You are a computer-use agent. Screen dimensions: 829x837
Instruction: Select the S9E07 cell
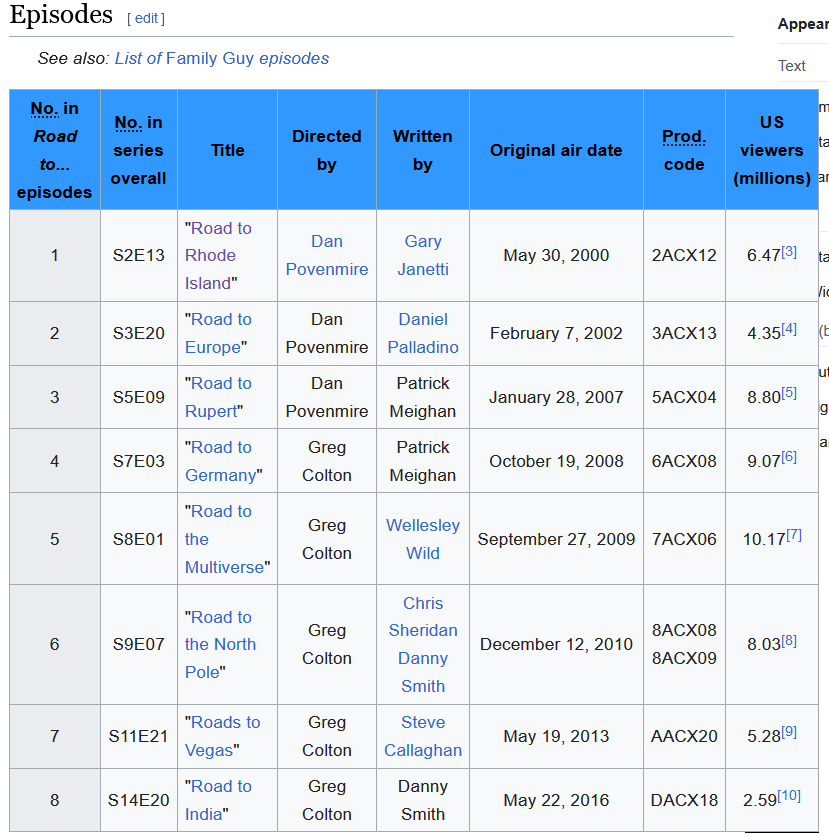click(138, 644)
